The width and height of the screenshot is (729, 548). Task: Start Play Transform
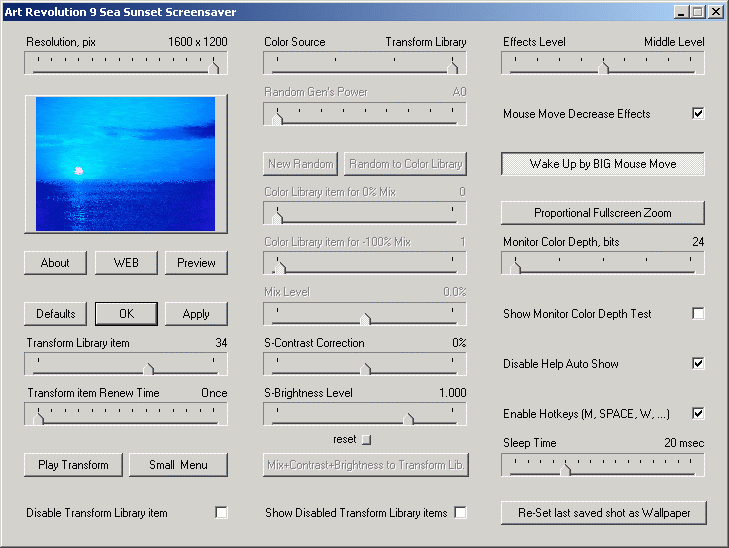click(73, 465)
